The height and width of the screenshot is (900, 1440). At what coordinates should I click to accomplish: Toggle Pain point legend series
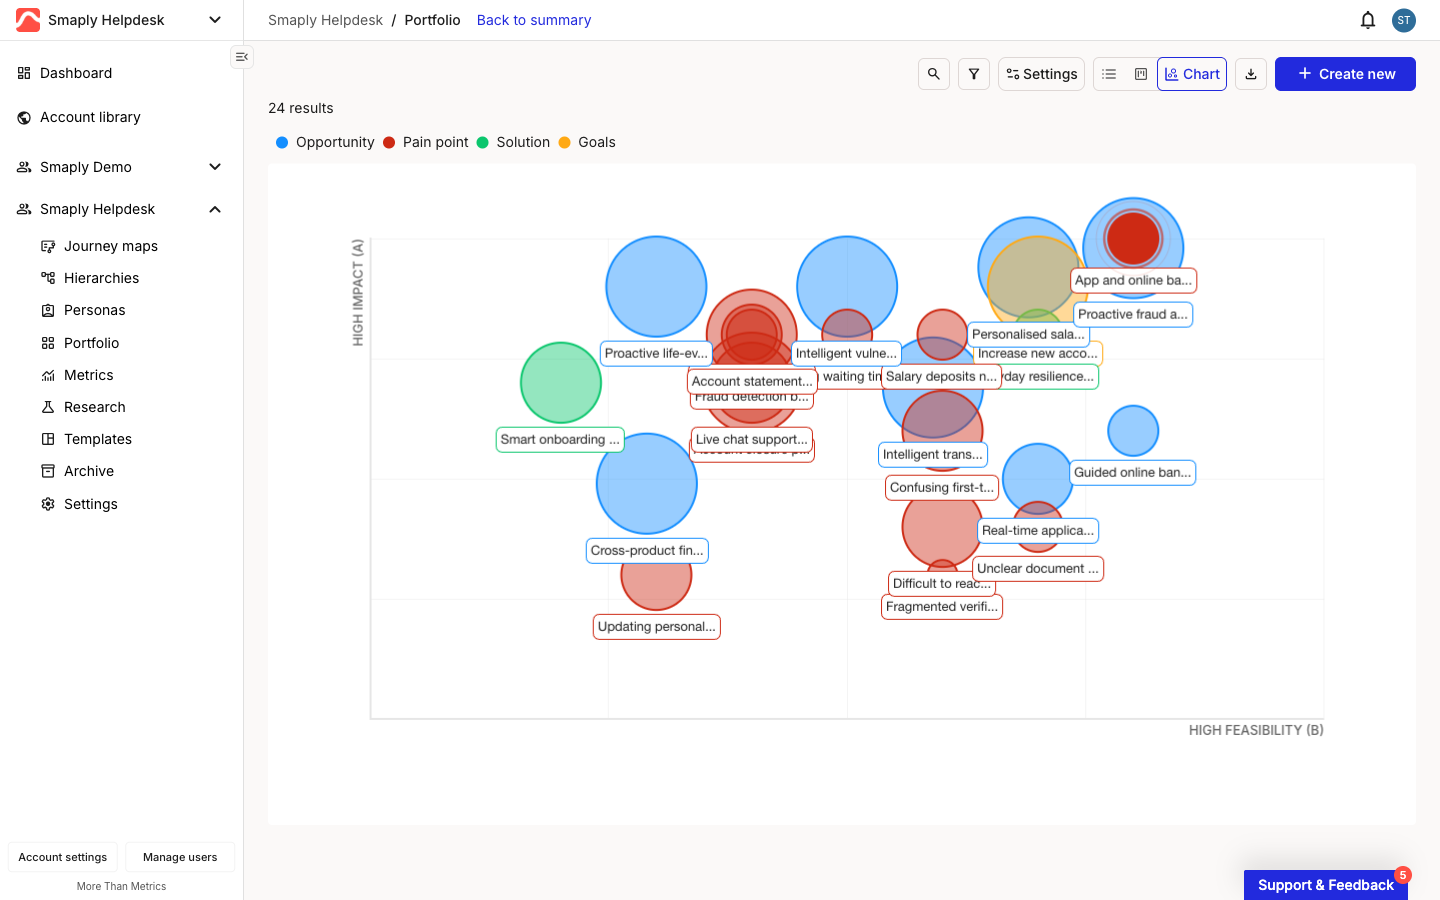click(x=426, y=142)
